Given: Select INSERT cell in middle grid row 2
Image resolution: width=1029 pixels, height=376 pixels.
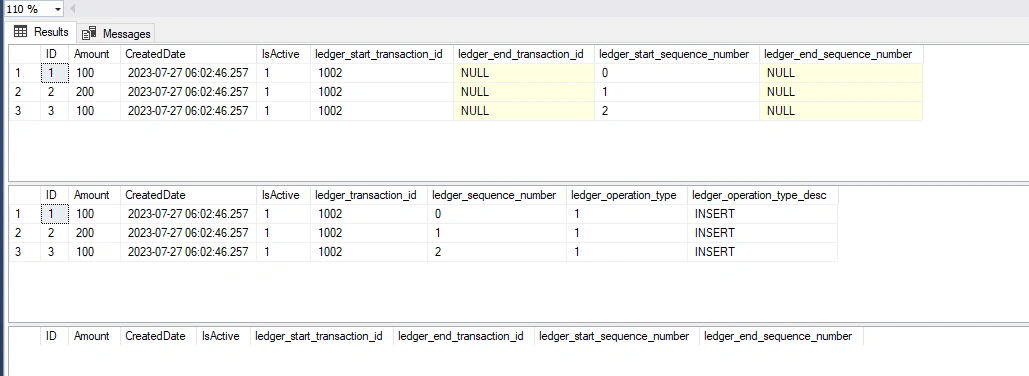Looking at the screenshot, I should click(763, 233).
